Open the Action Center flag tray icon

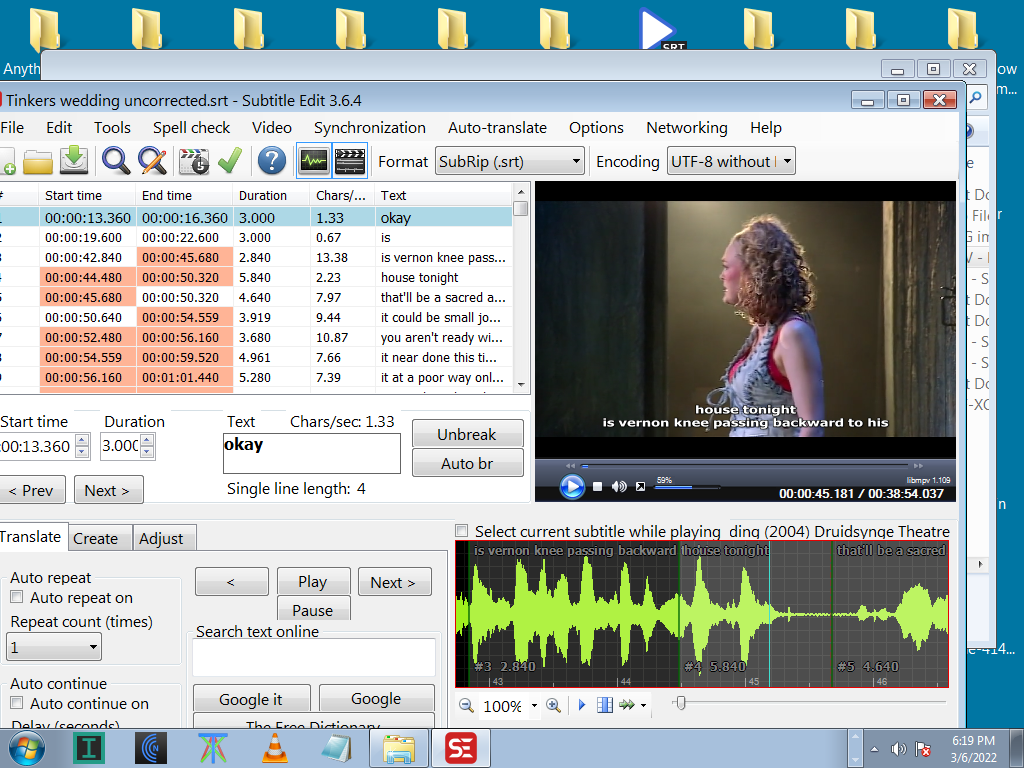point(923,749)
